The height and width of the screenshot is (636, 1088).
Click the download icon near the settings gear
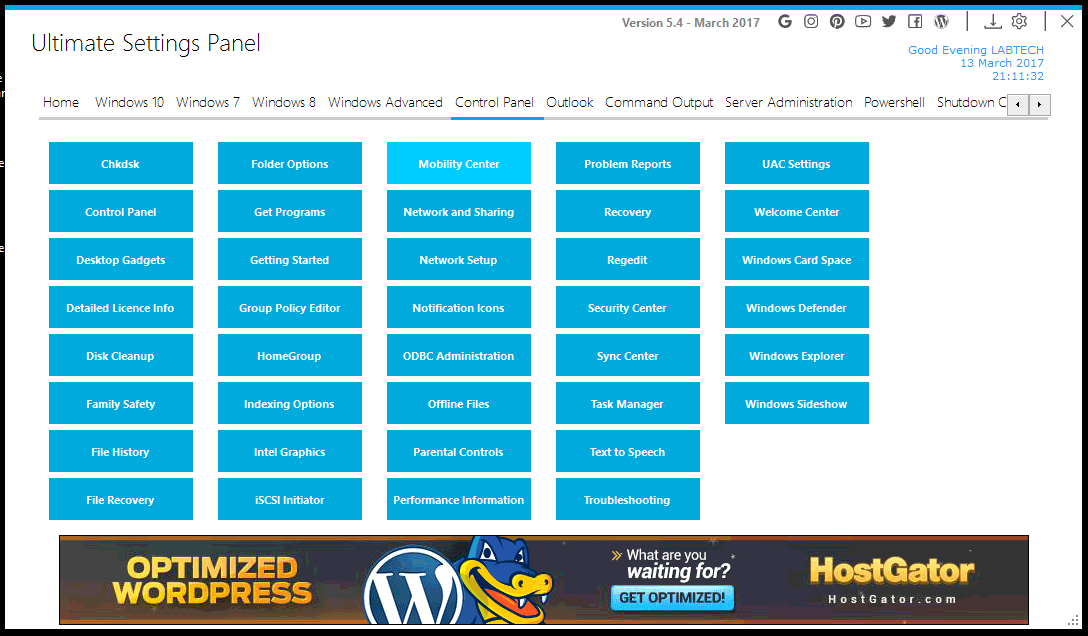coord(992,20)
